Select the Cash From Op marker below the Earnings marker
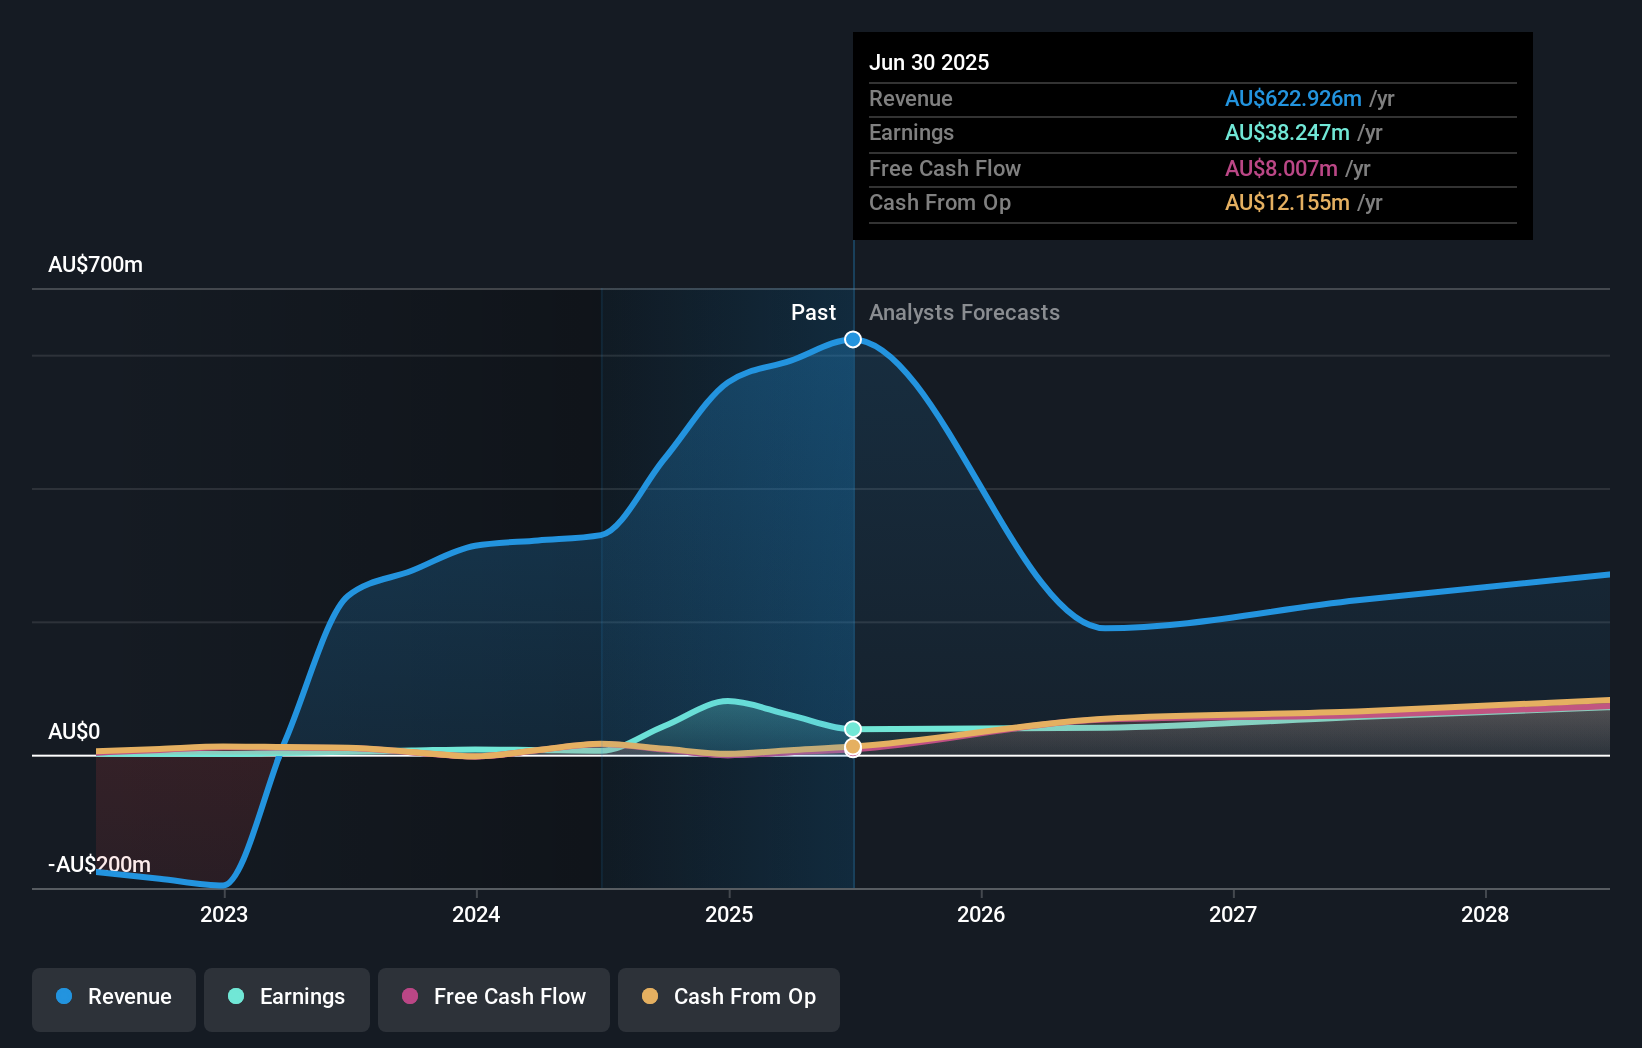 (x=852, y=747)
